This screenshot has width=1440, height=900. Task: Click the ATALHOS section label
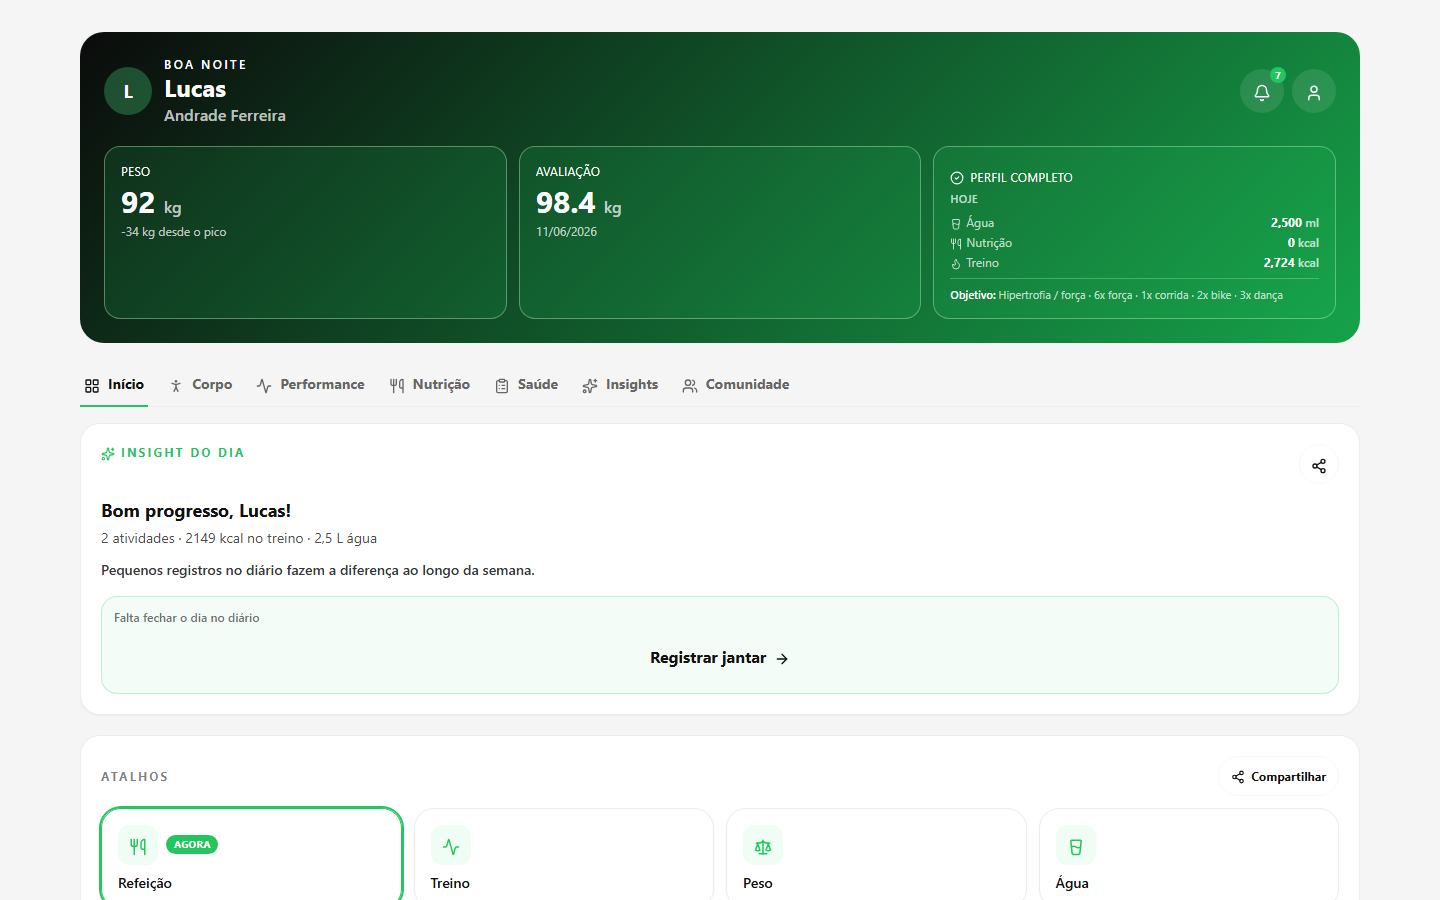point(135,777)
